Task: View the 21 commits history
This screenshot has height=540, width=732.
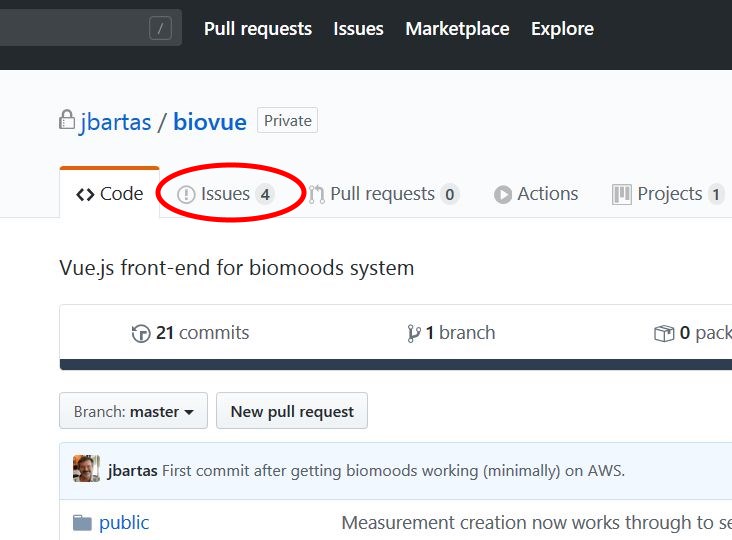Action: (190, 333)
